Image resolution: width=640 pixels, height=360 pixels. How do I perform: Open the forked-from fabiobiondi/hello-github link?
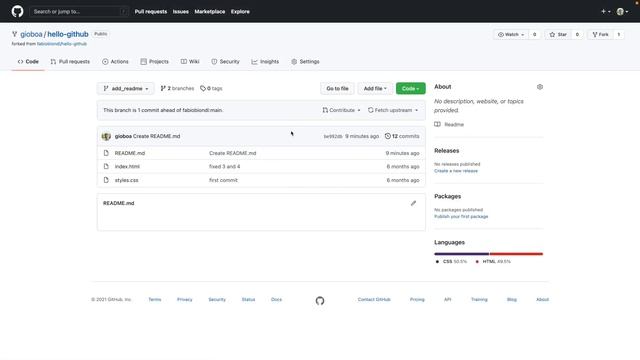click(62, 44)
